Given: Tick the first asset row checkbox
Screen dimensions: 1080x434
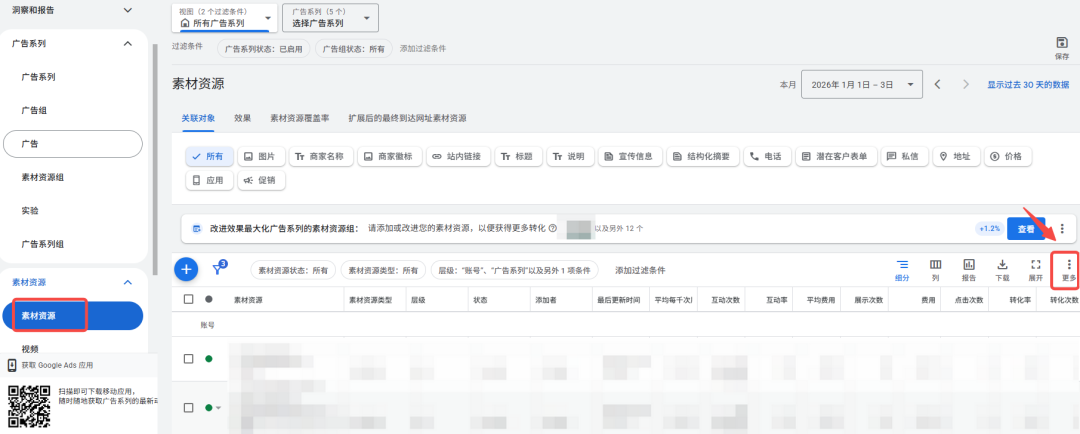Looking at the screenshot, I should point(189,359).
